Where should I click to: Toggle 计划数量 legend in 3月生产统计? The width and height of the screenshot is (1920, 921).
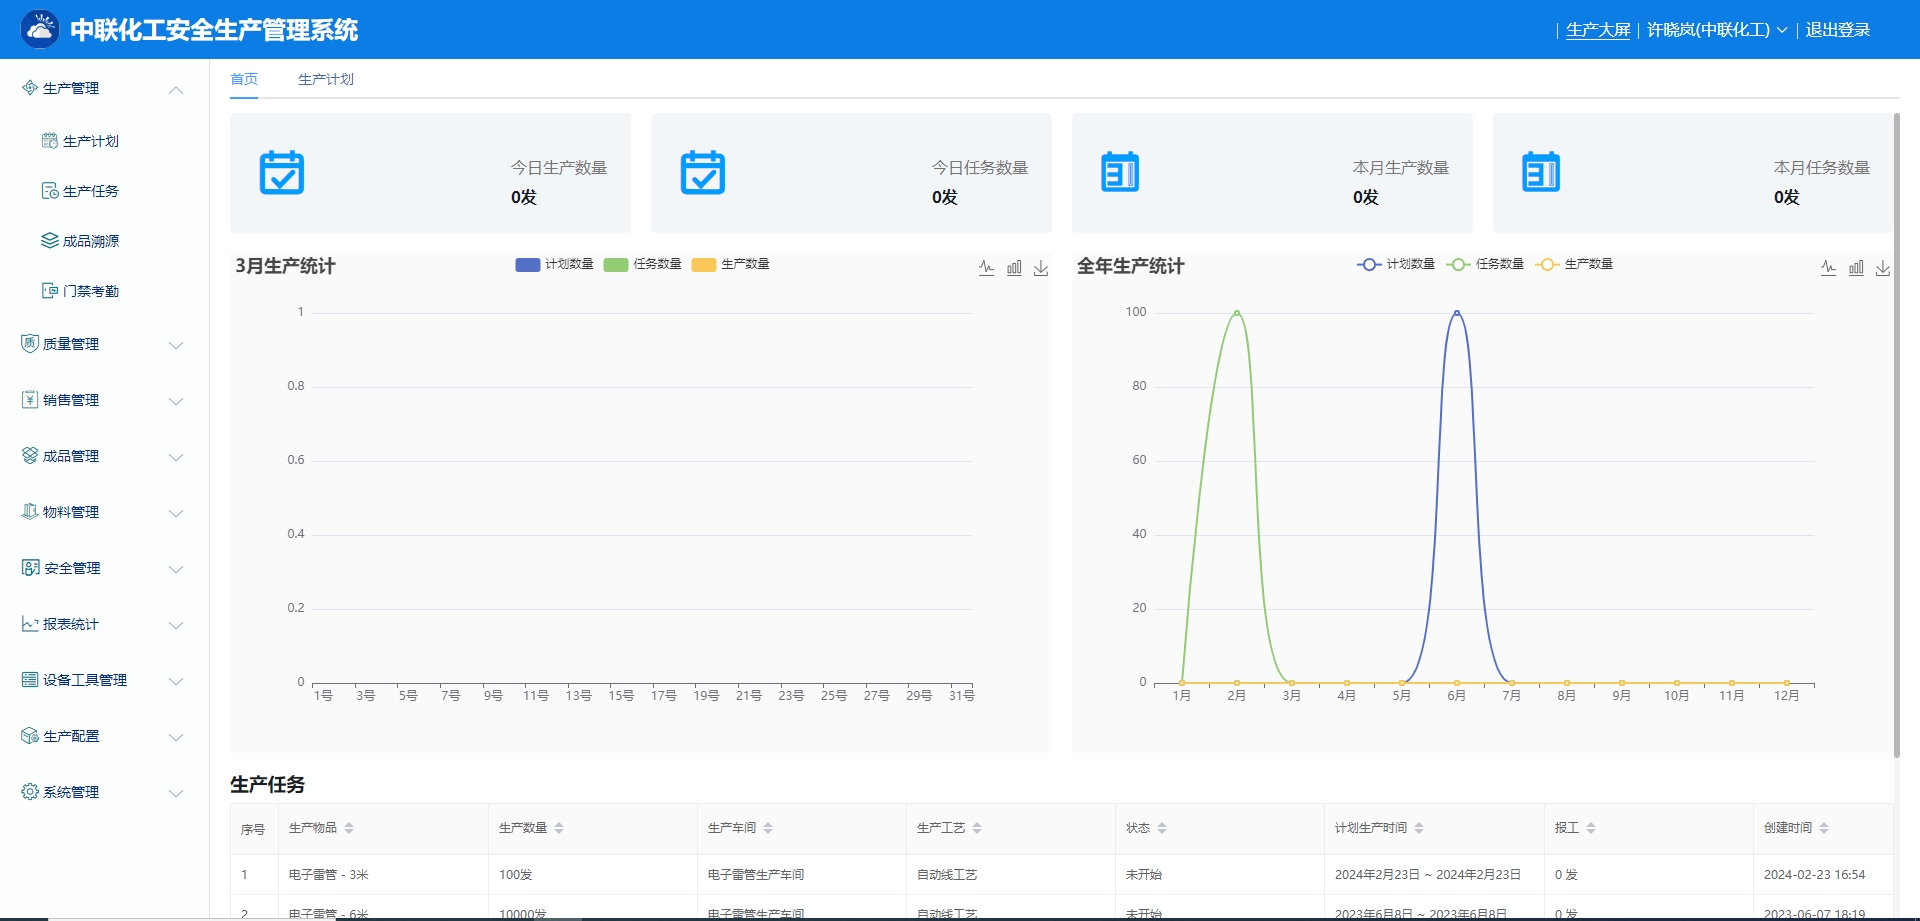tap(554, 264)
